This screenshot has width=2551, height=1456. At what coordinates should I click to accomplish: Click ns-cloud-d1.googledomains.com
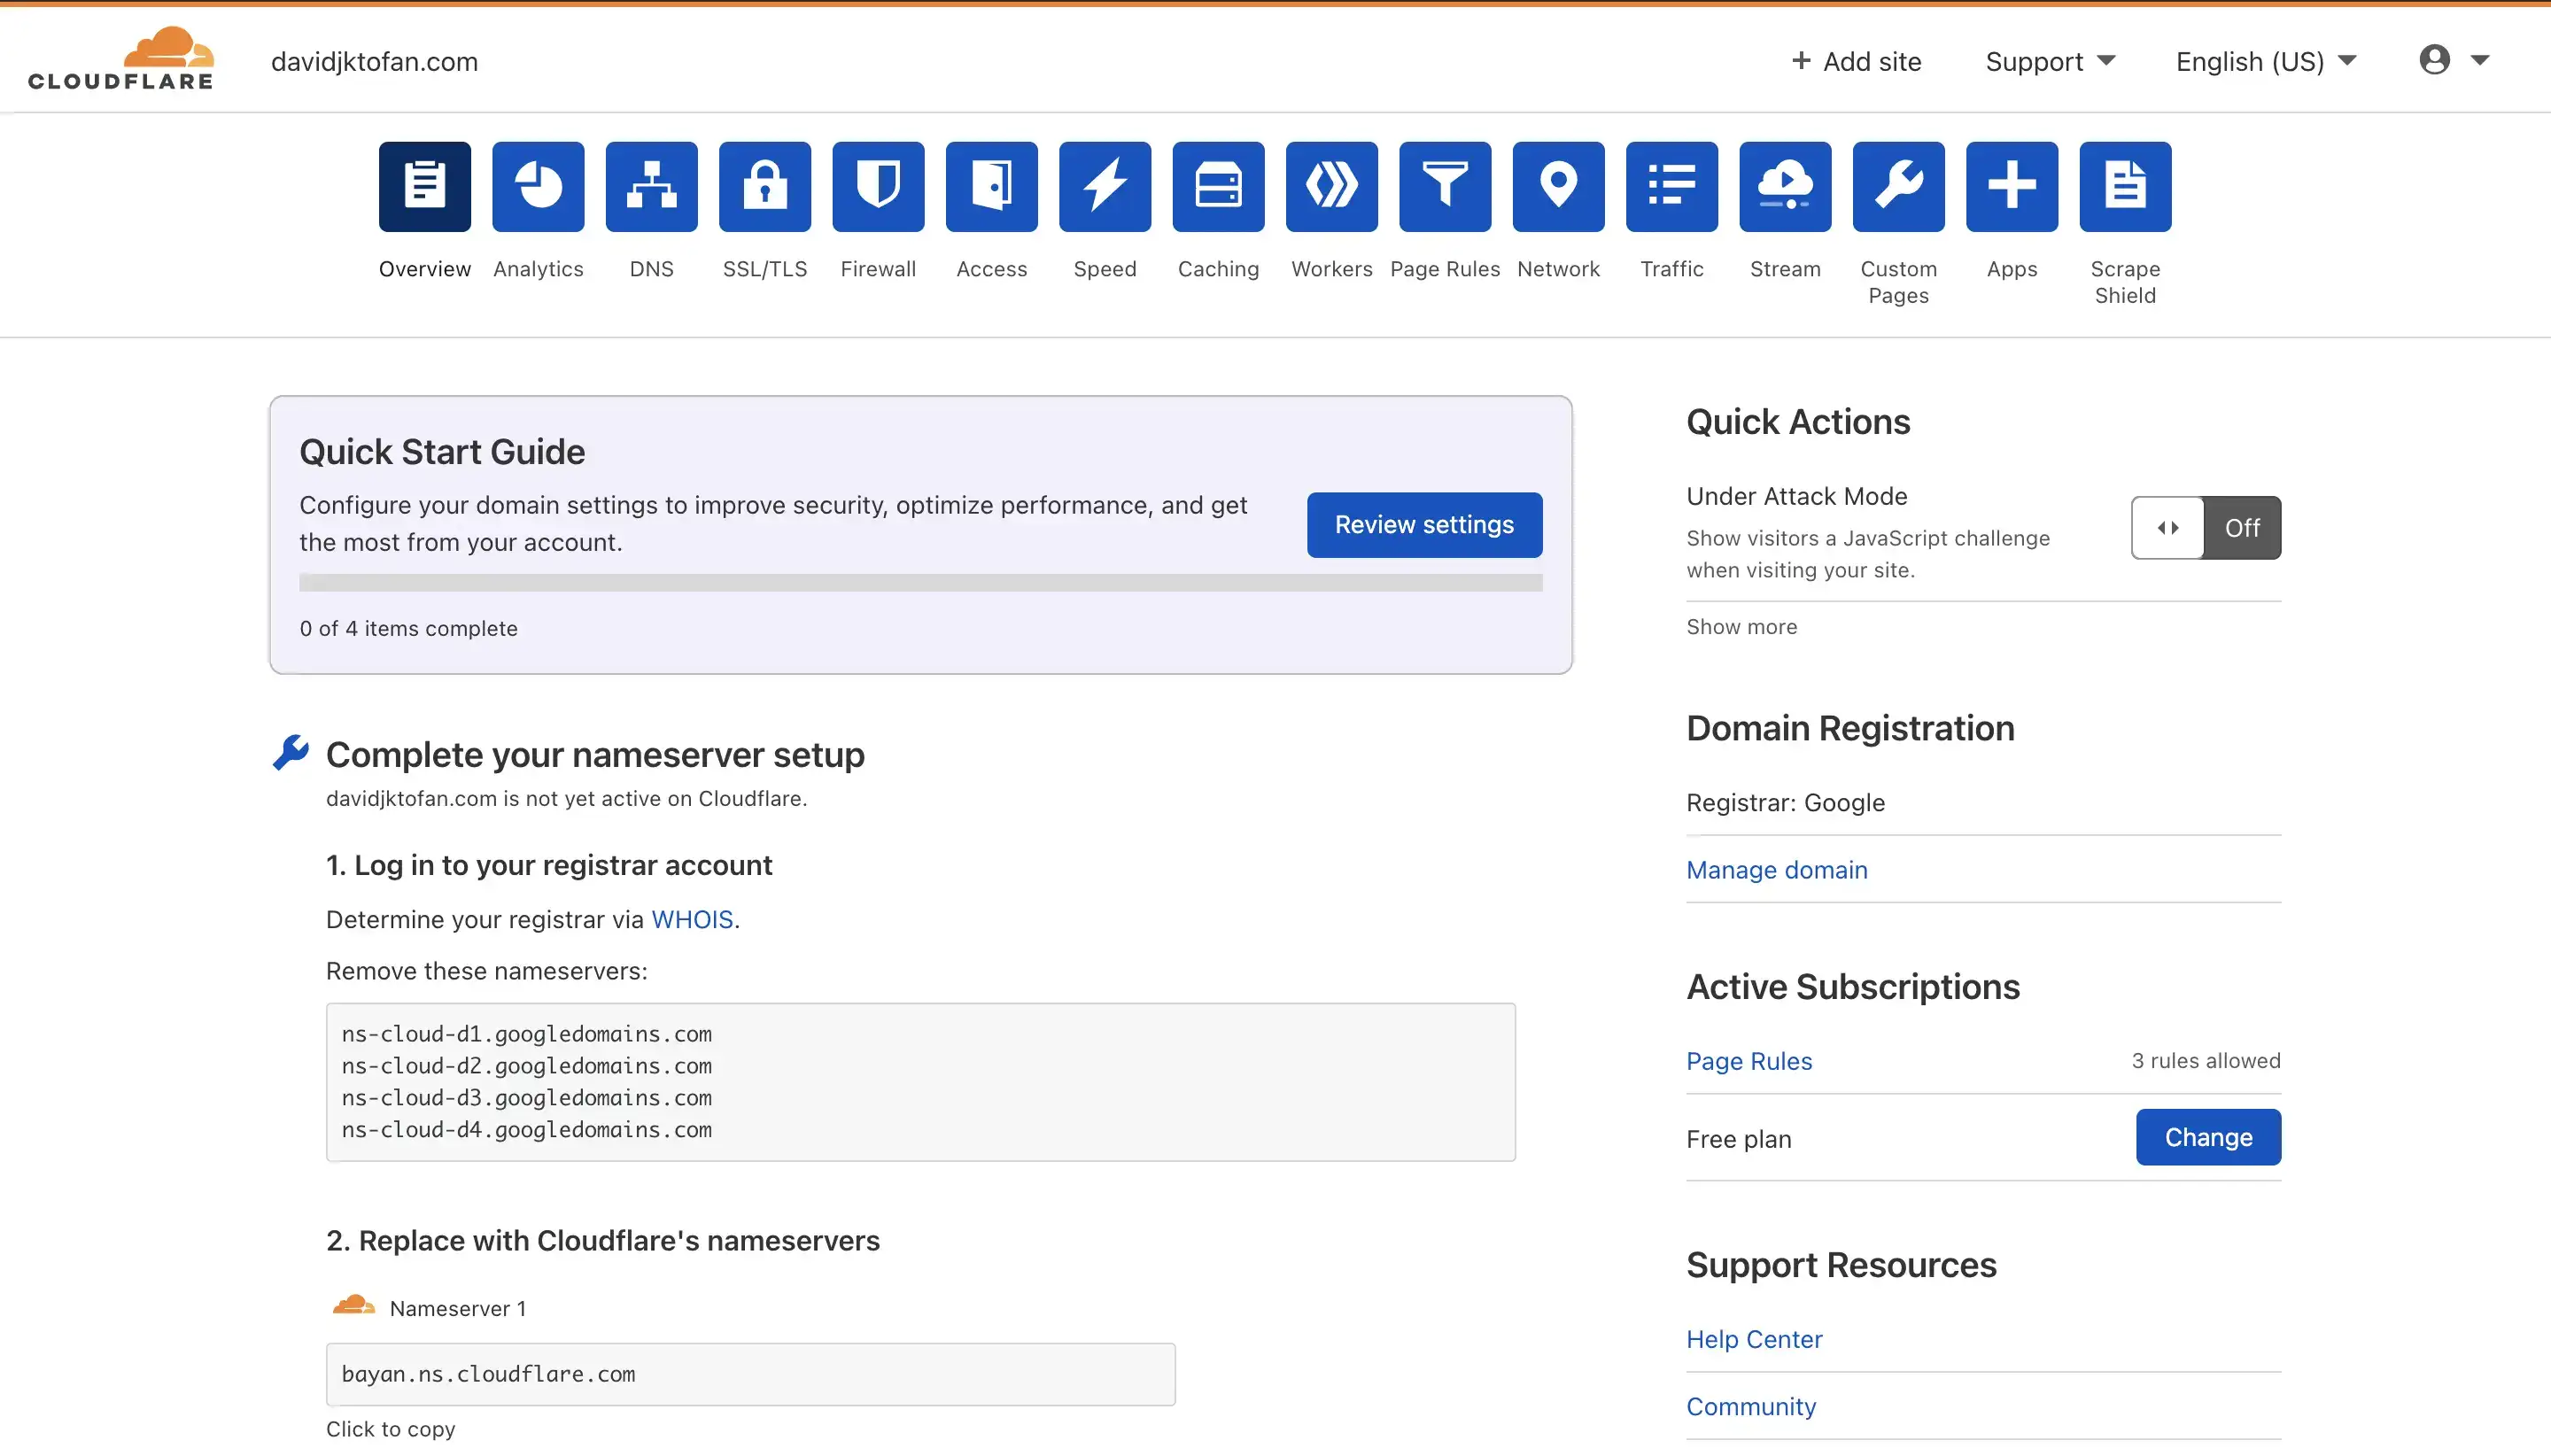[526, 1034]
